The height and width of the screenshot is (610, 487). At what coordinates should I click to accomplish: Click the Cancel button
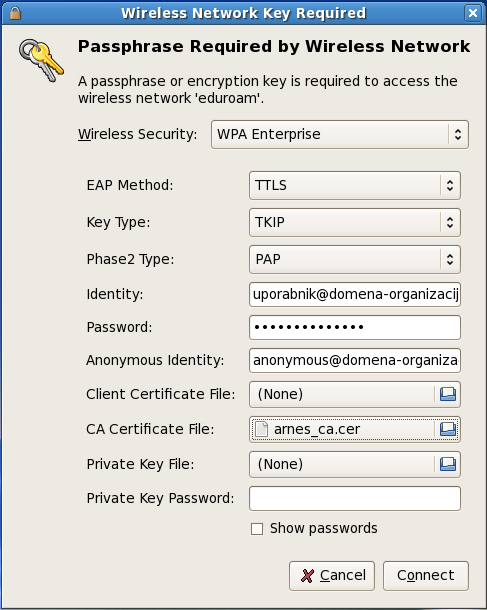coord(332,576)
